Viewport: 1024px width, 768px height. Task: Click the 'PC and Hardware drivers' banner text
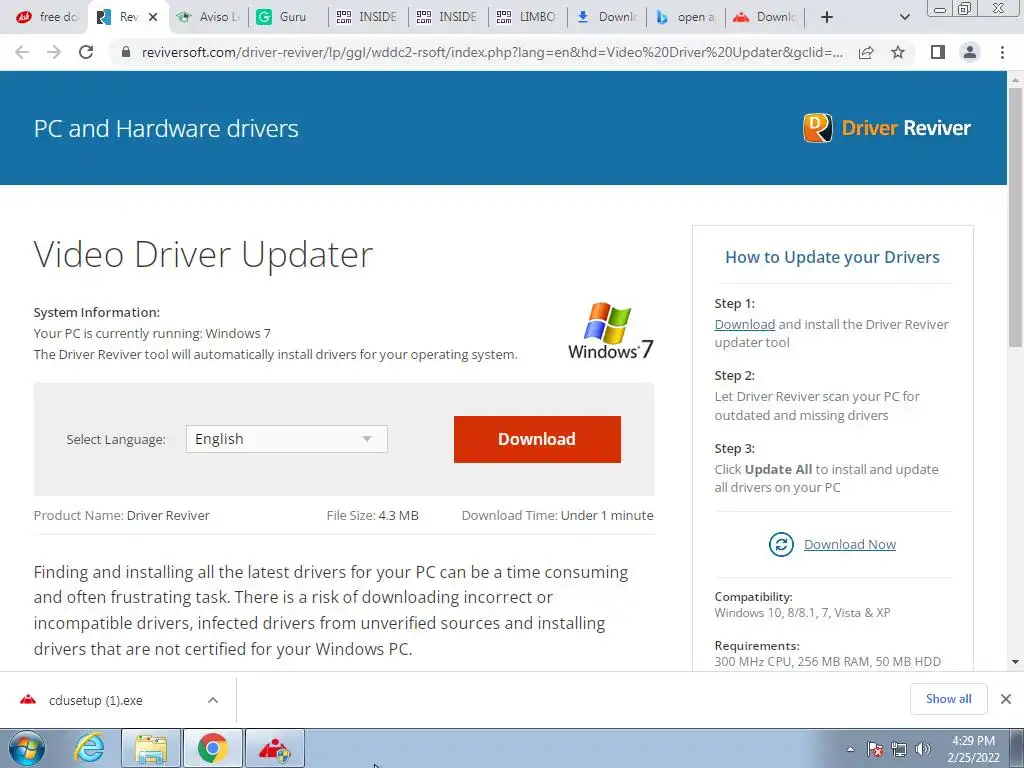coord(166,129)
